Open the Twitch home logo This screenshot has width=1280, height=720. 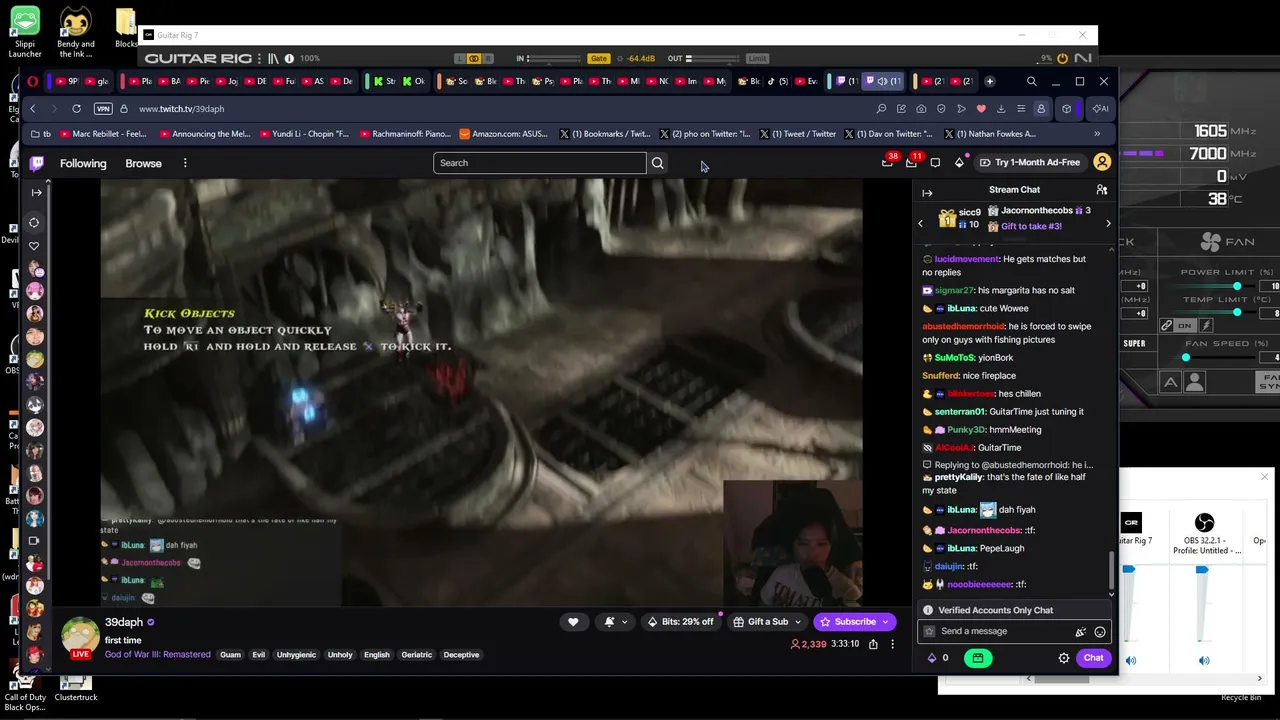click(37, 163)
